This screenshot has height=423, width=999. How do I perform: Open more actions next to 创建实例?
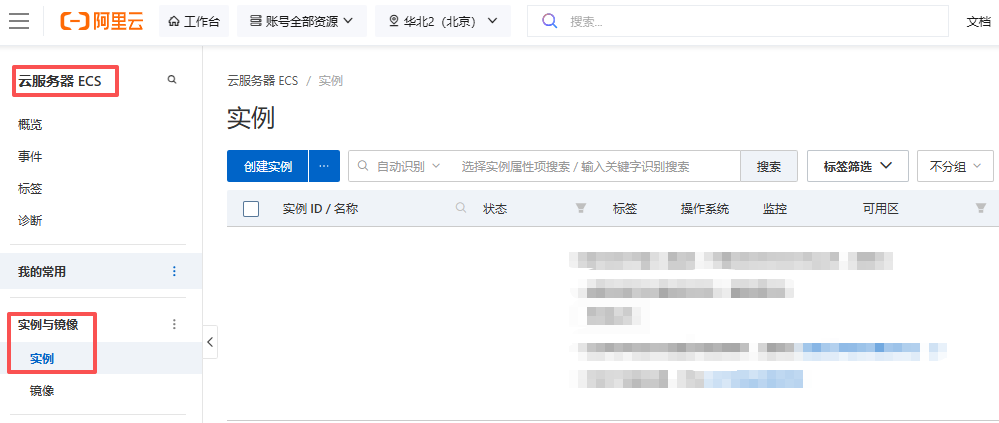point(324,166)
